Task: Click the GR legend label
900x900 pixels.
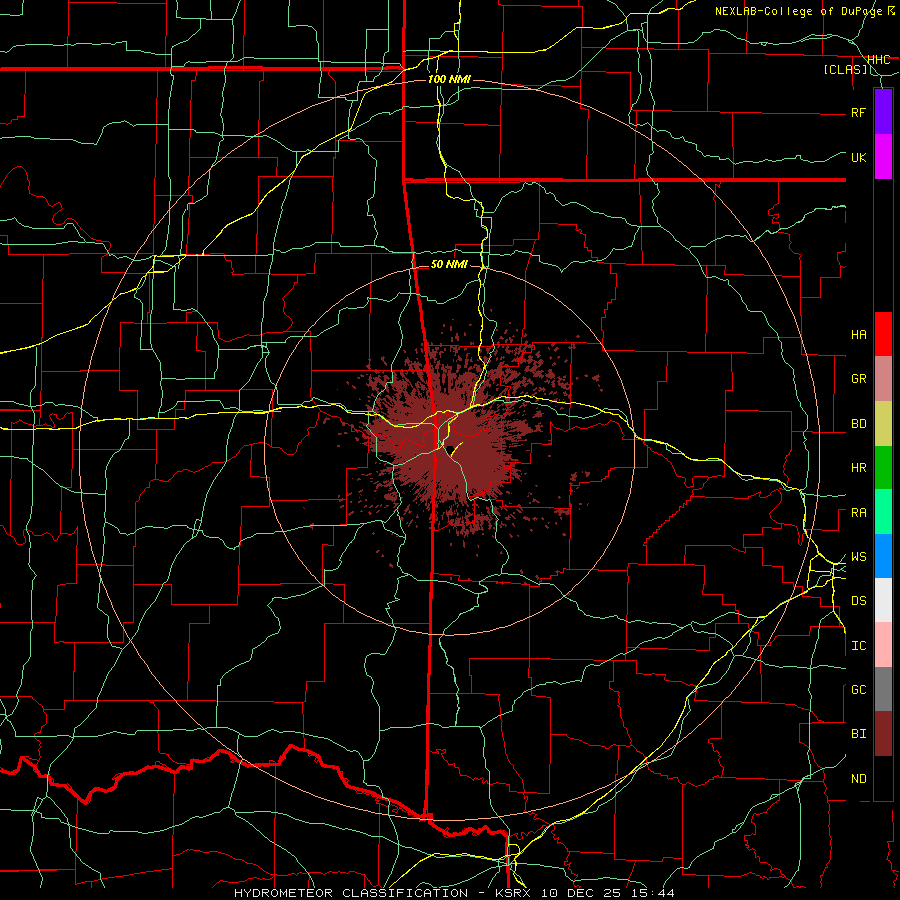Action: click(x=858, y=379)
